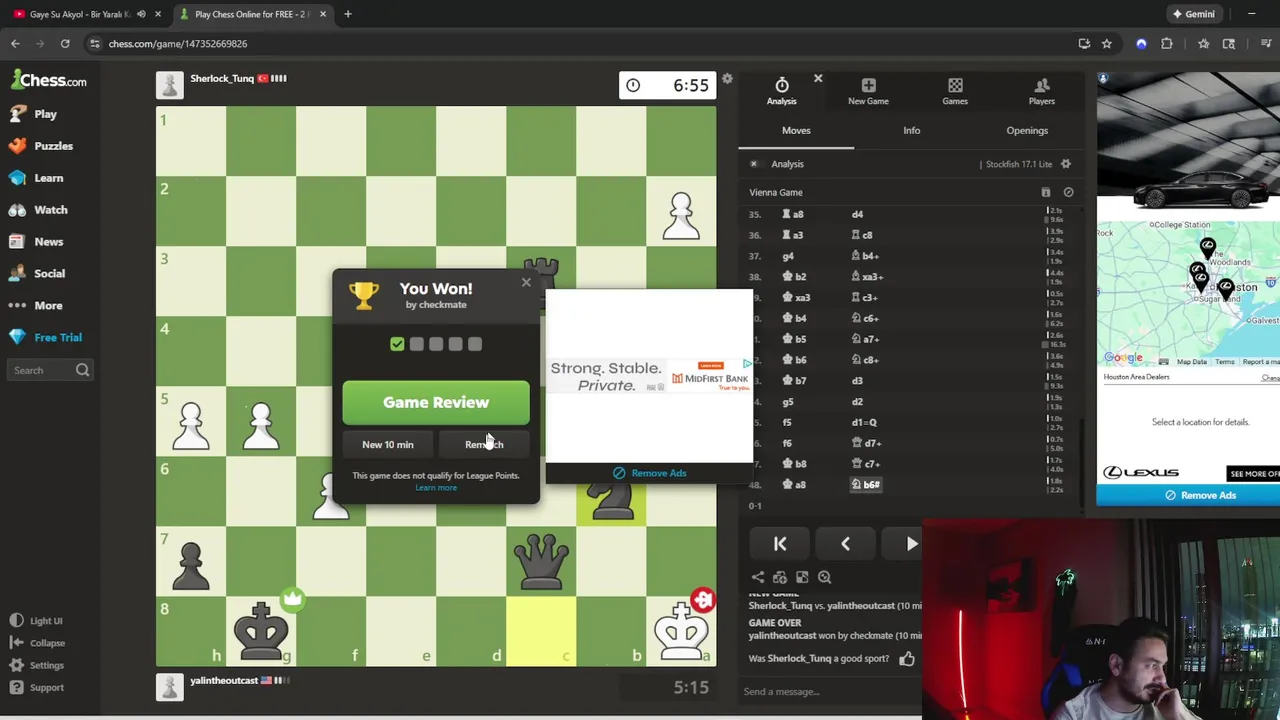Screen dimensions: 1280x720
Task: Step back one move
Action: coord(845,544)
